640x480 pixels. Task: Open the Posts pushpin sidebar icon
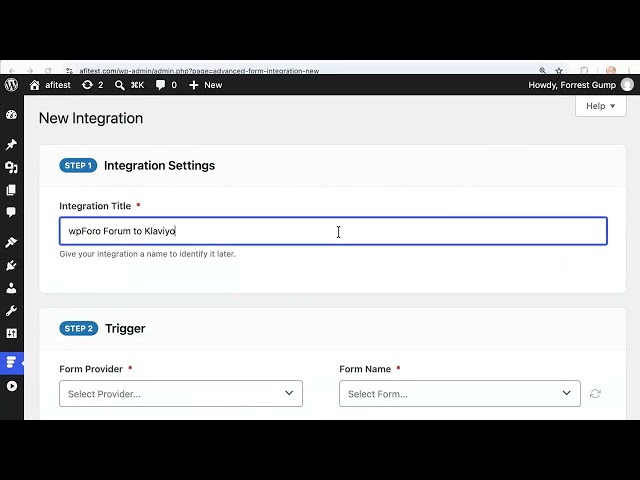pos(11,144)
